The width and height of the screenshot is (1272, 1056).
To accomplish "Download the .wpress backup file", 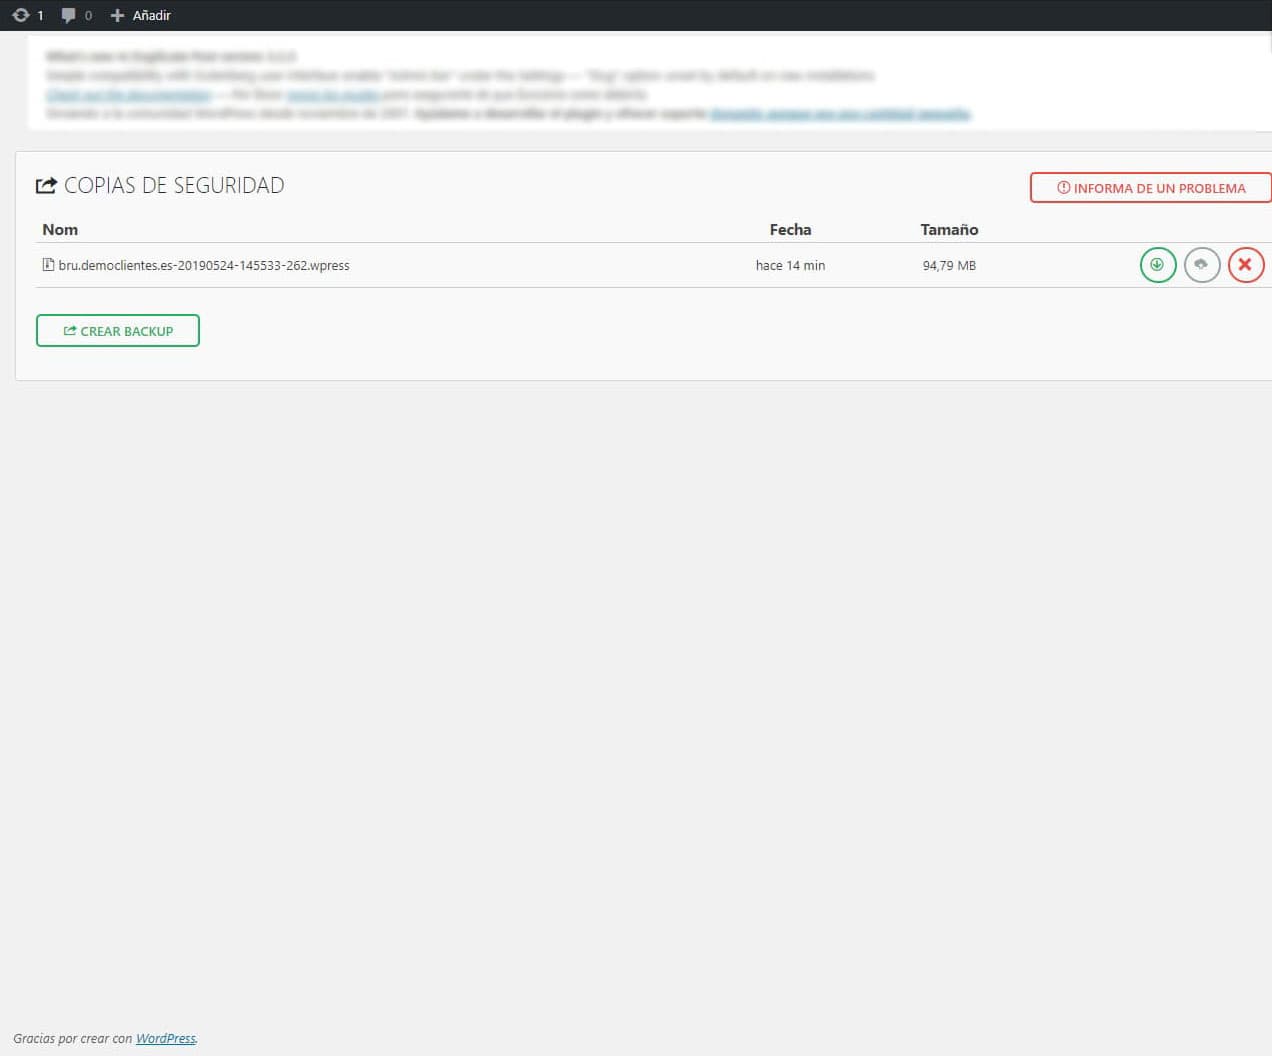I will click(x=1157, y=265).
